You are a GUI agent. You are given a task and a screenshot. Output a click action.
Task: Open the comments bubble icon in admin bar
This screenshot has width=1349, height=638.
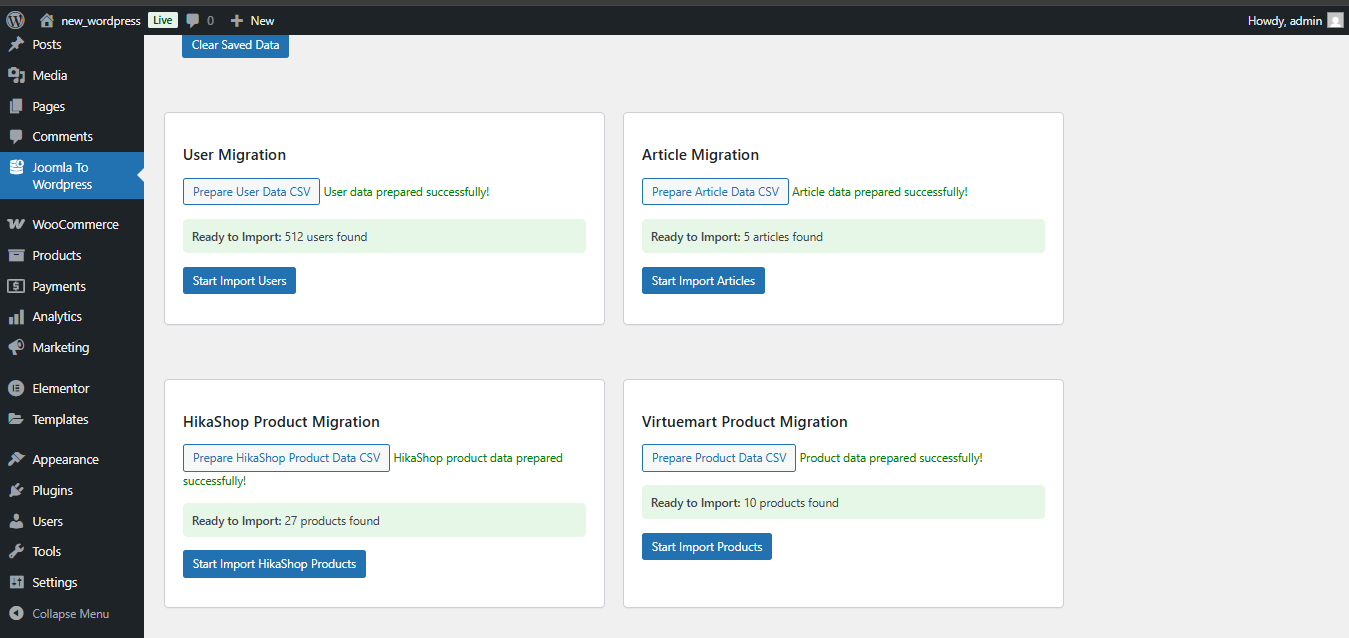click(x=193, y=20)
